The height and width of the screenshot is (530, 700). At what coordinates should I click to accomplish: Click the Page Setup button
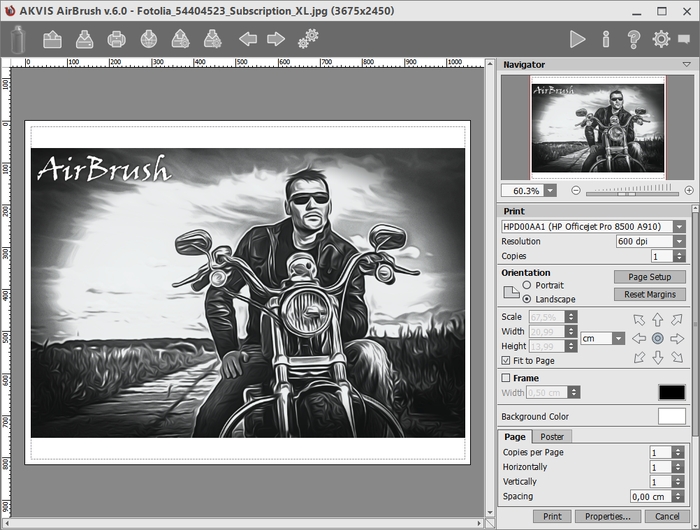pyautogui.click(x=650, y=277)
